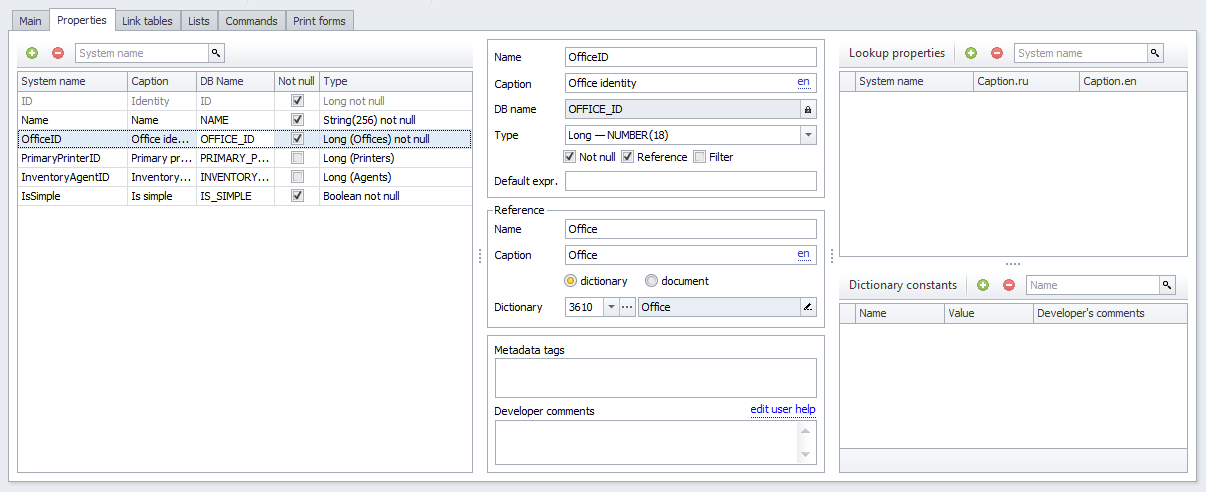Screen dimensions: 1206x492
Task: Uncheck the Reference checkbox
Action: tap(628, 157)
